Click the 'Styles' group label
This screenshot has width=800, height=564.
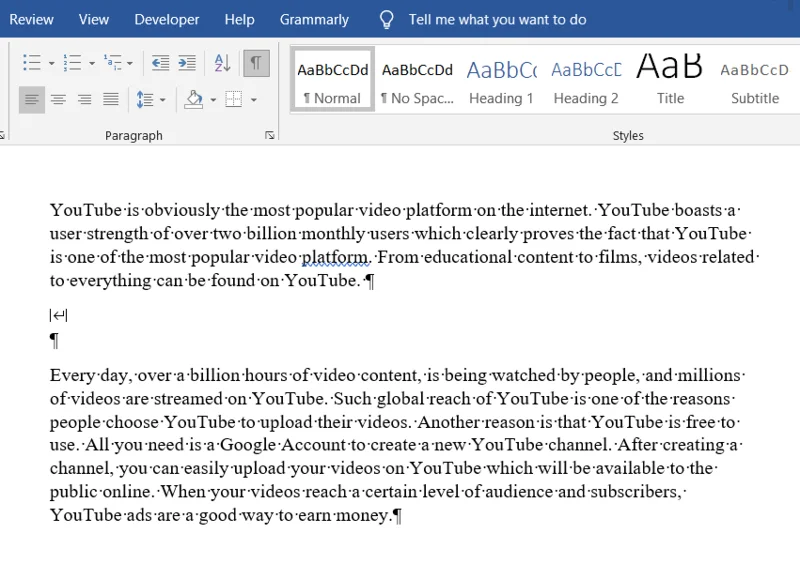click(628, 135)
